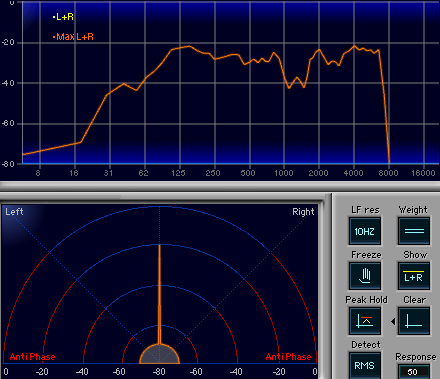Viewport: 440px width, 379px height.
Task: Expand the small arrow beside Clear button
Action: tap(393, 321)
